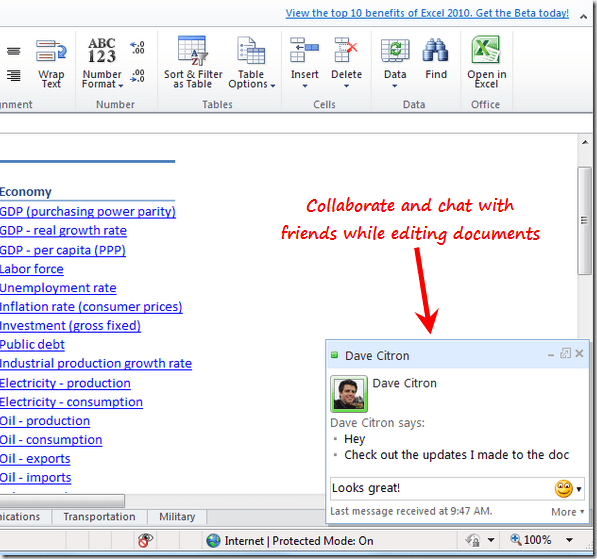Open Electricity - consumption link
597x559 pixels.
tap(71, 402)
